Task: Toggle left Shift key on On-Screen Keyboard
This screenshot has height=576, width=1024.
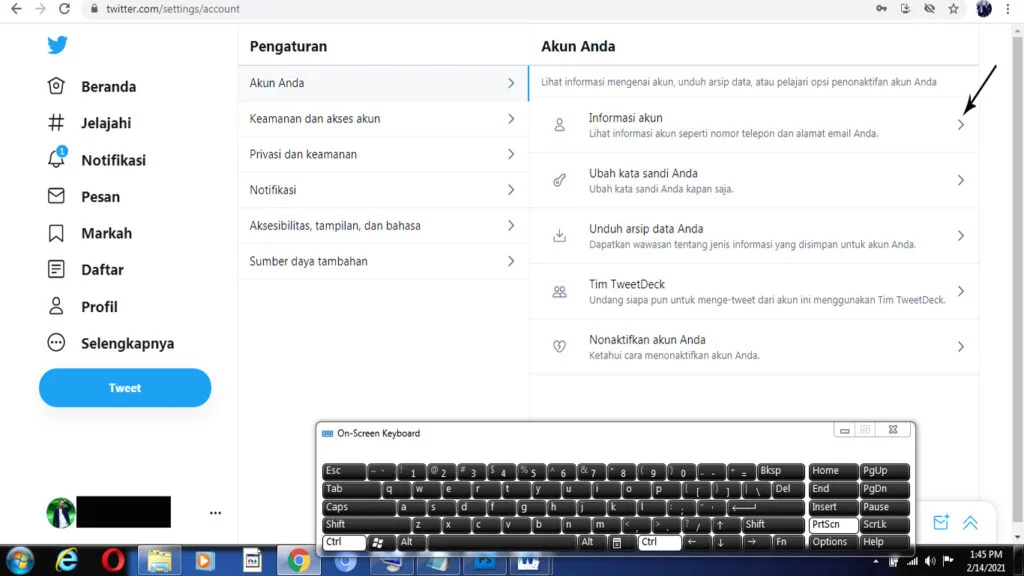Action: point(366,524)
